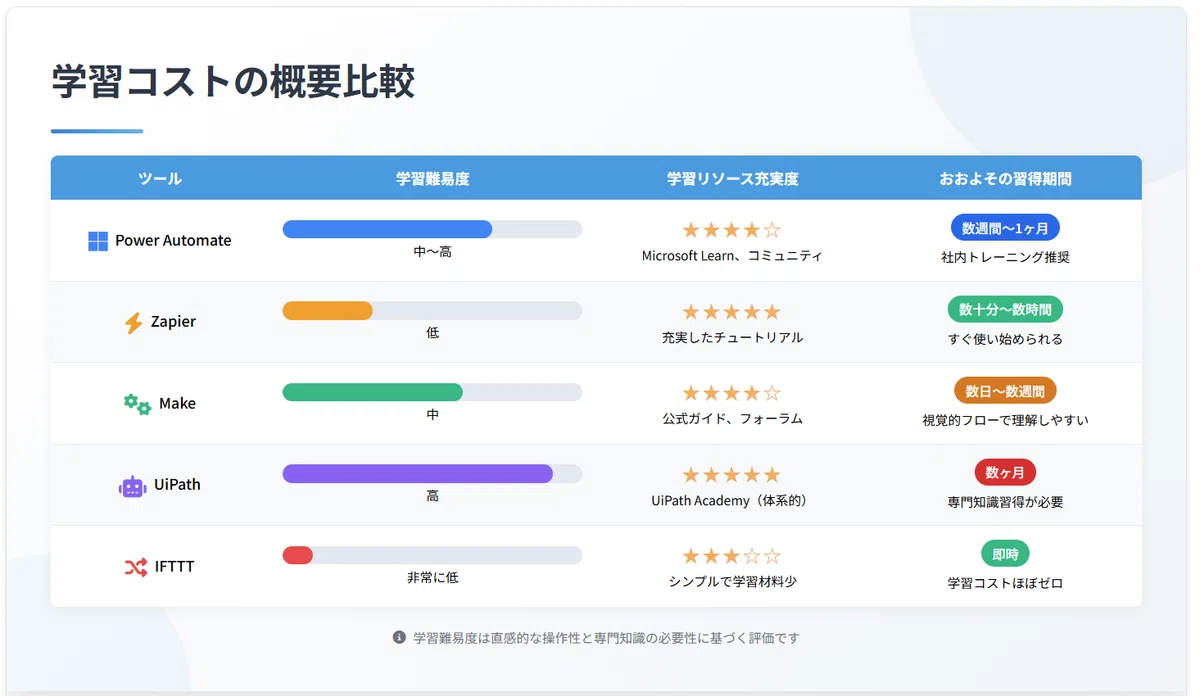Click the 学習コストの概要比較 heading

[x=233, y=82]
